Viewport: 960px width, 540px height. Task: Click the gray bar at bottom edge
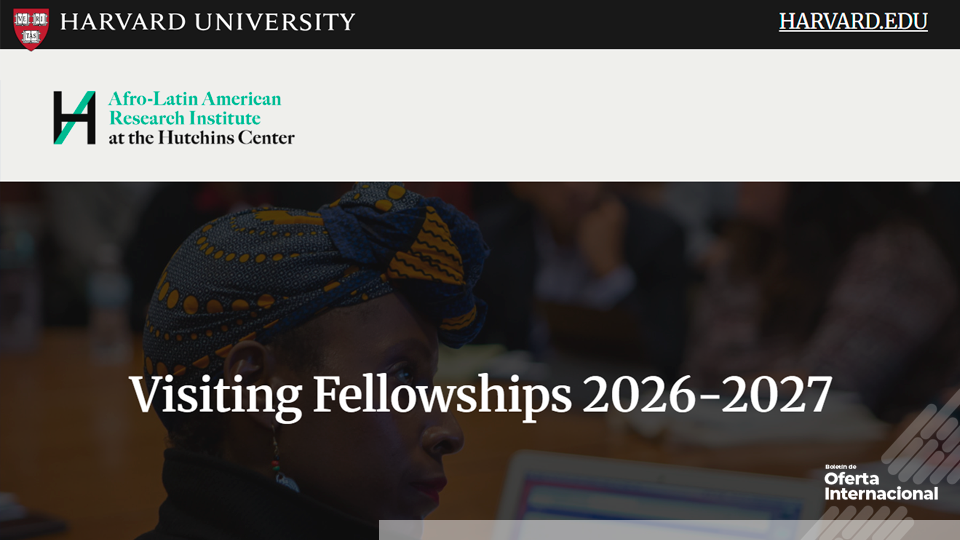click(660, 530)
